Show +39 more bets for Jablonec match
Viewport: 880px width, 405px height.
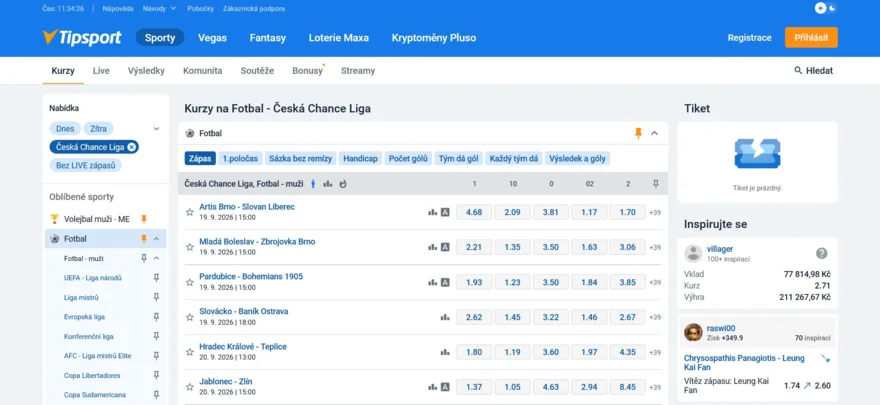coord(655,388)
